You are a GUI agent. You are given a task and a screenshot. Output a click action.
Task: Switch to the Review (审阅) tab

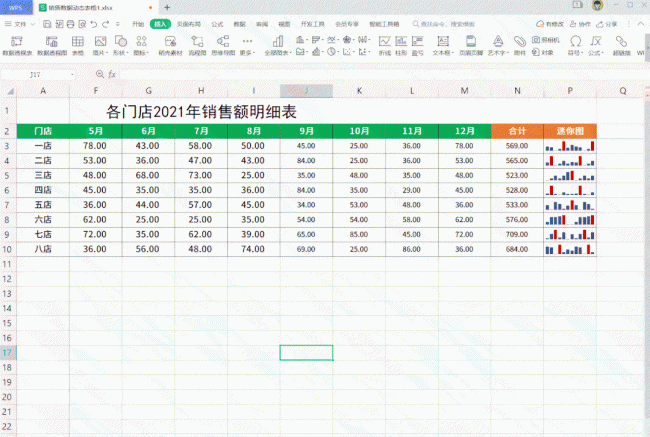coord(262,24)
